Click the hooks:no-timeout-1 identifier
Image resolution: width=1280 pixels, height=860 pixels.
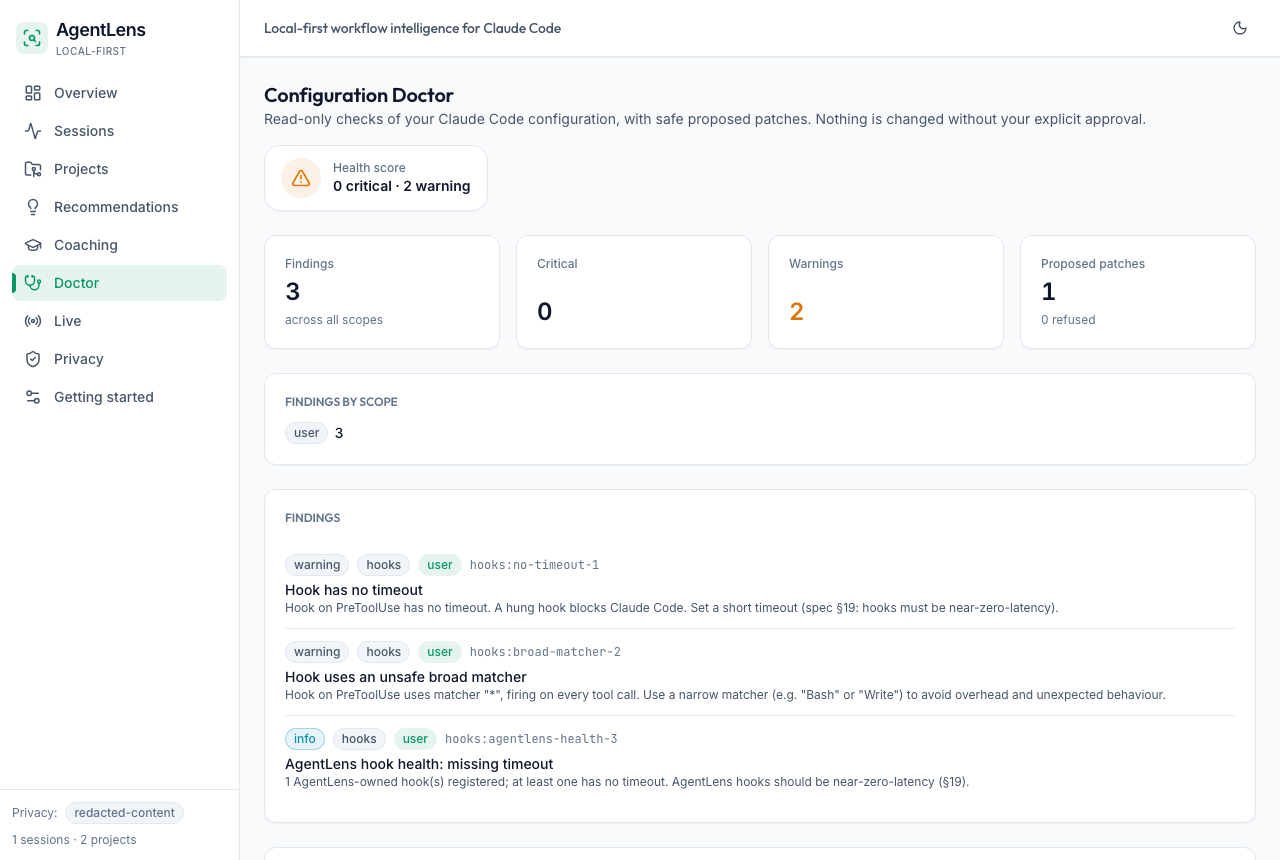534,565
